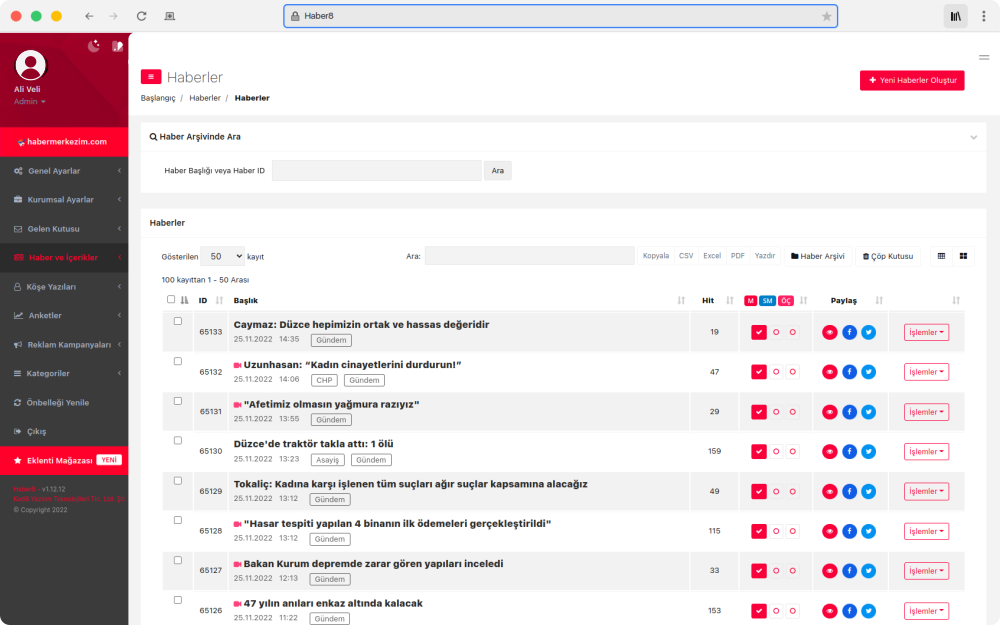Open the İşlemler dropdown for news 65128
The image size is (1000, 625).
926,531
